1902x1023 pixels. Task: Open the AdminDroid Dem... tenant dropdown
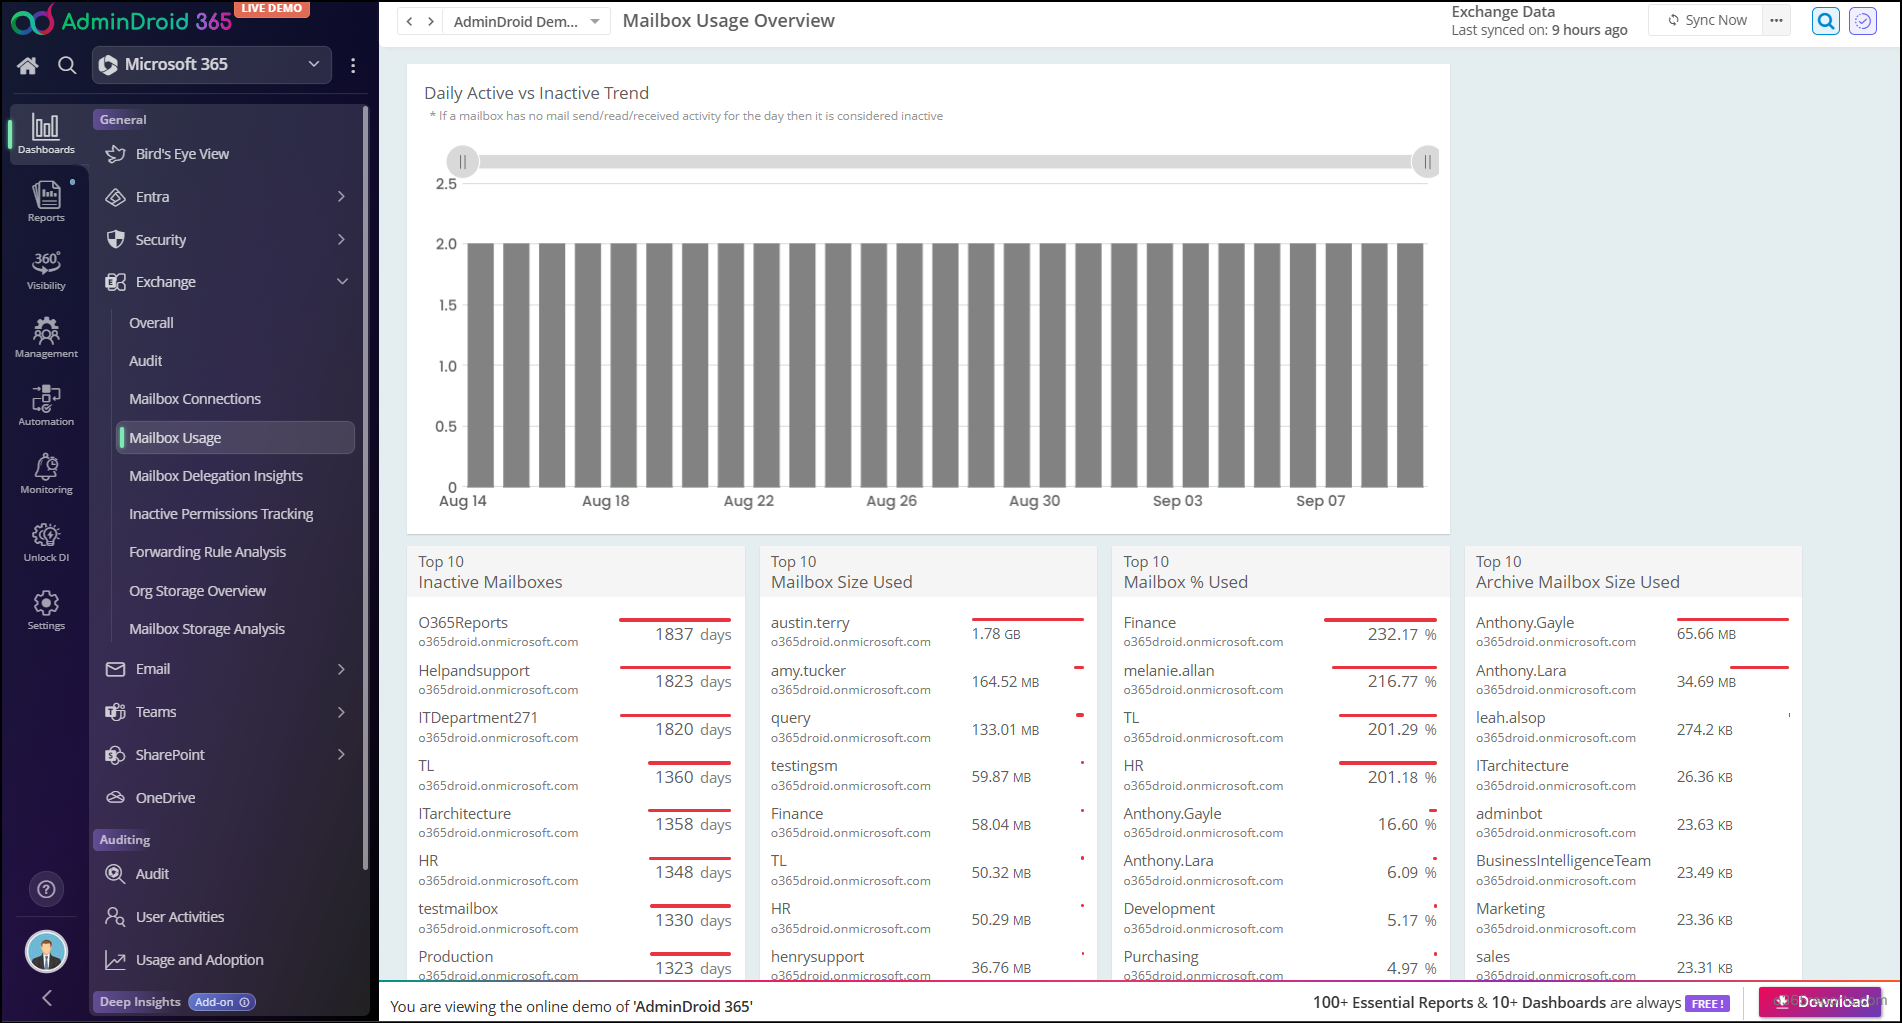(x=526, y=21)
